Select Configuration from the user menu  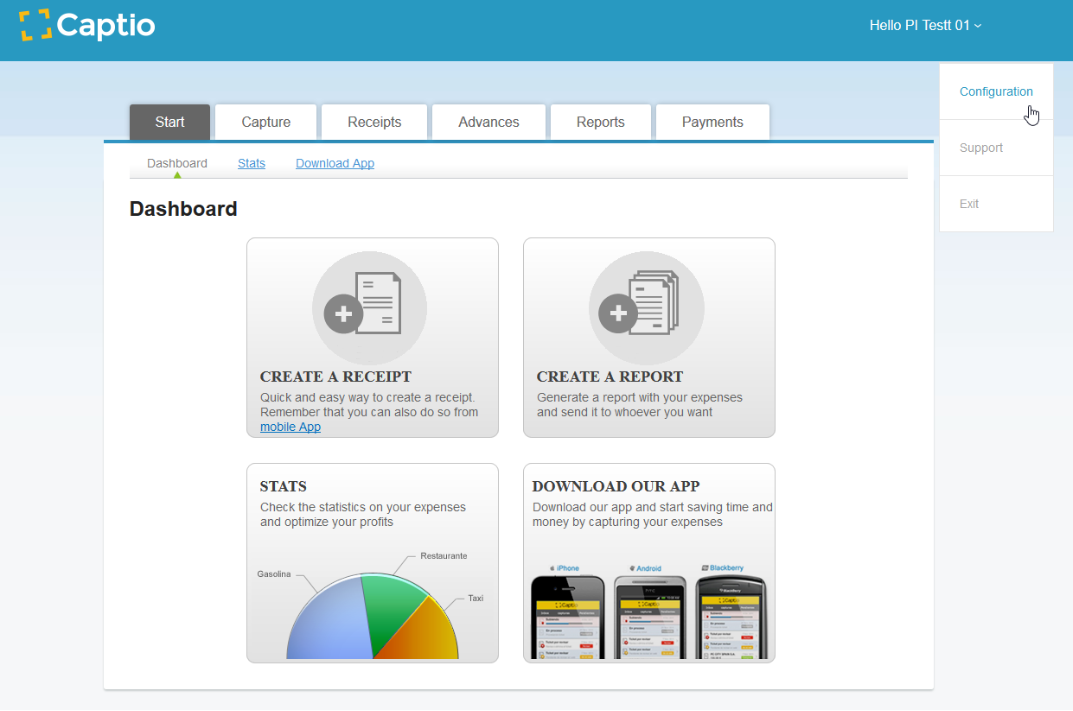pyautogui.click(x=996, y=92)
